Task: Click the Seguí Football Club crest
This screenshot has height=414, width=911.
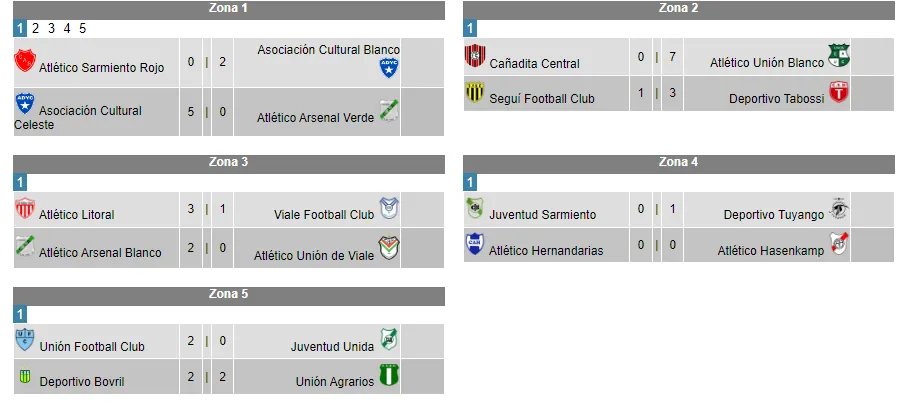Action: (475, 93)
